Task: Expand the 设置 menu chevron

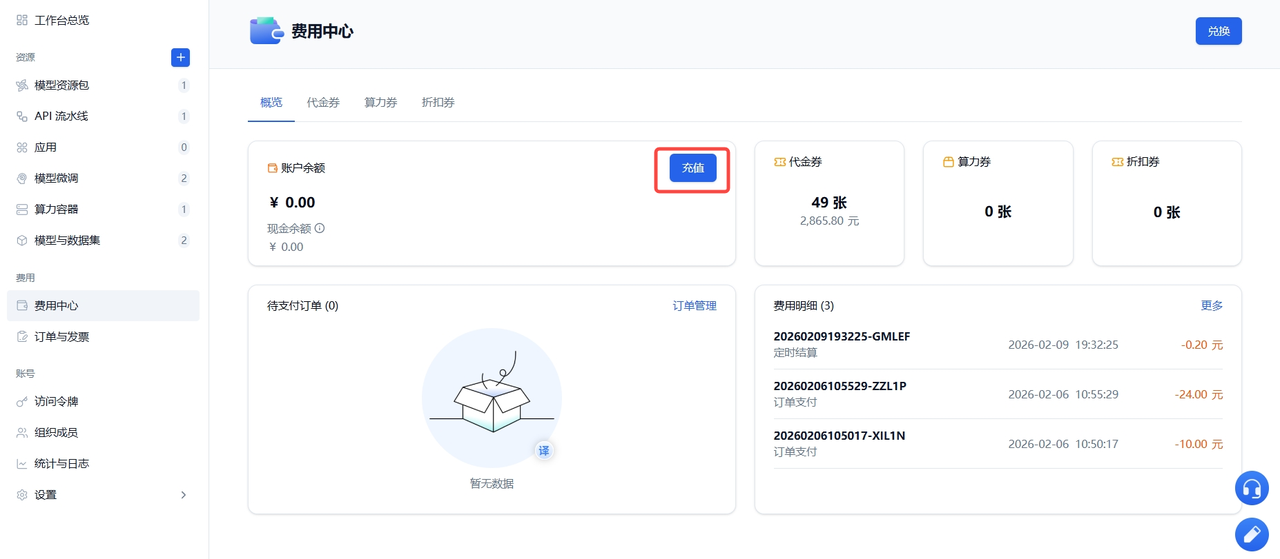Action: coord(183,494)
